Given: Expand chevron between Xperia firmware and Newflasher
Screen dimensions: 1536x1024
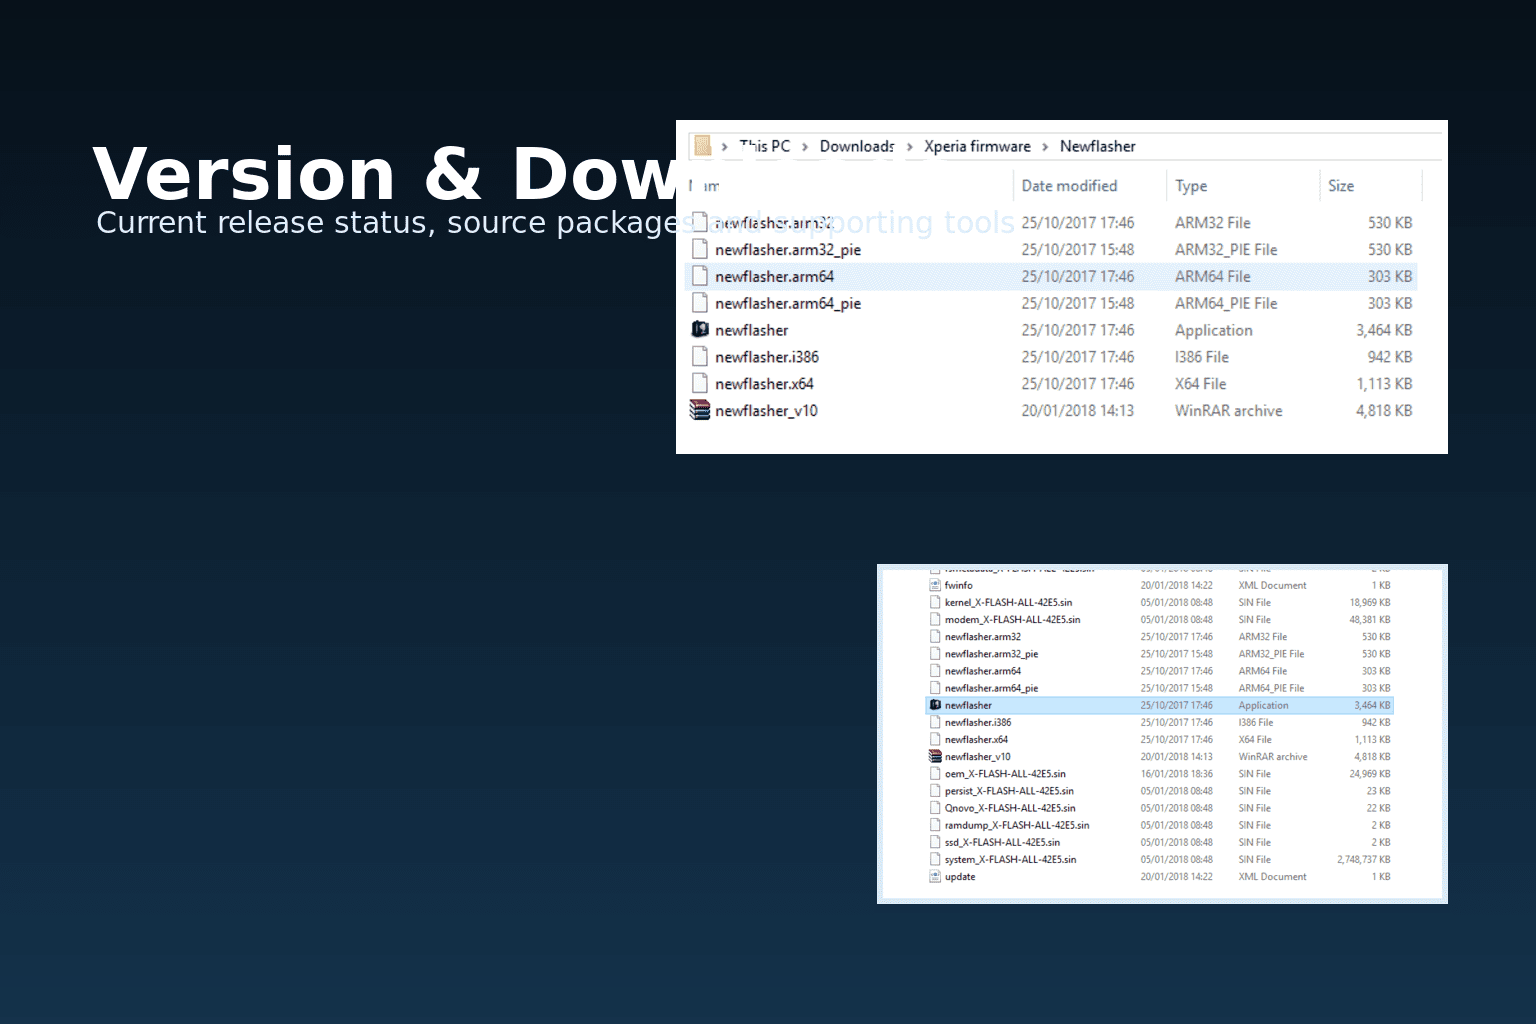Looking at the screenshot, I should pos(1045,147).
